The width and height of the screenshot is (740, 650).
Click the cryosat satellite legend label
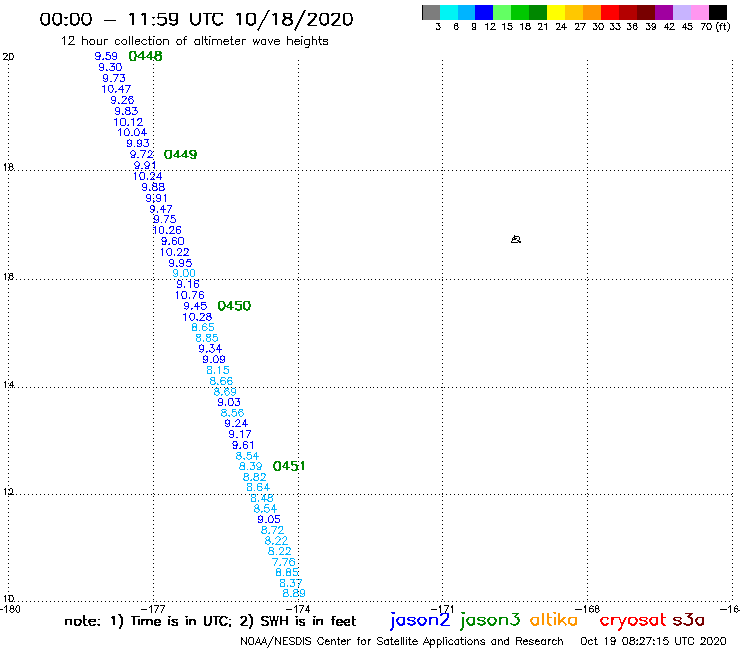tap(632, 620)
